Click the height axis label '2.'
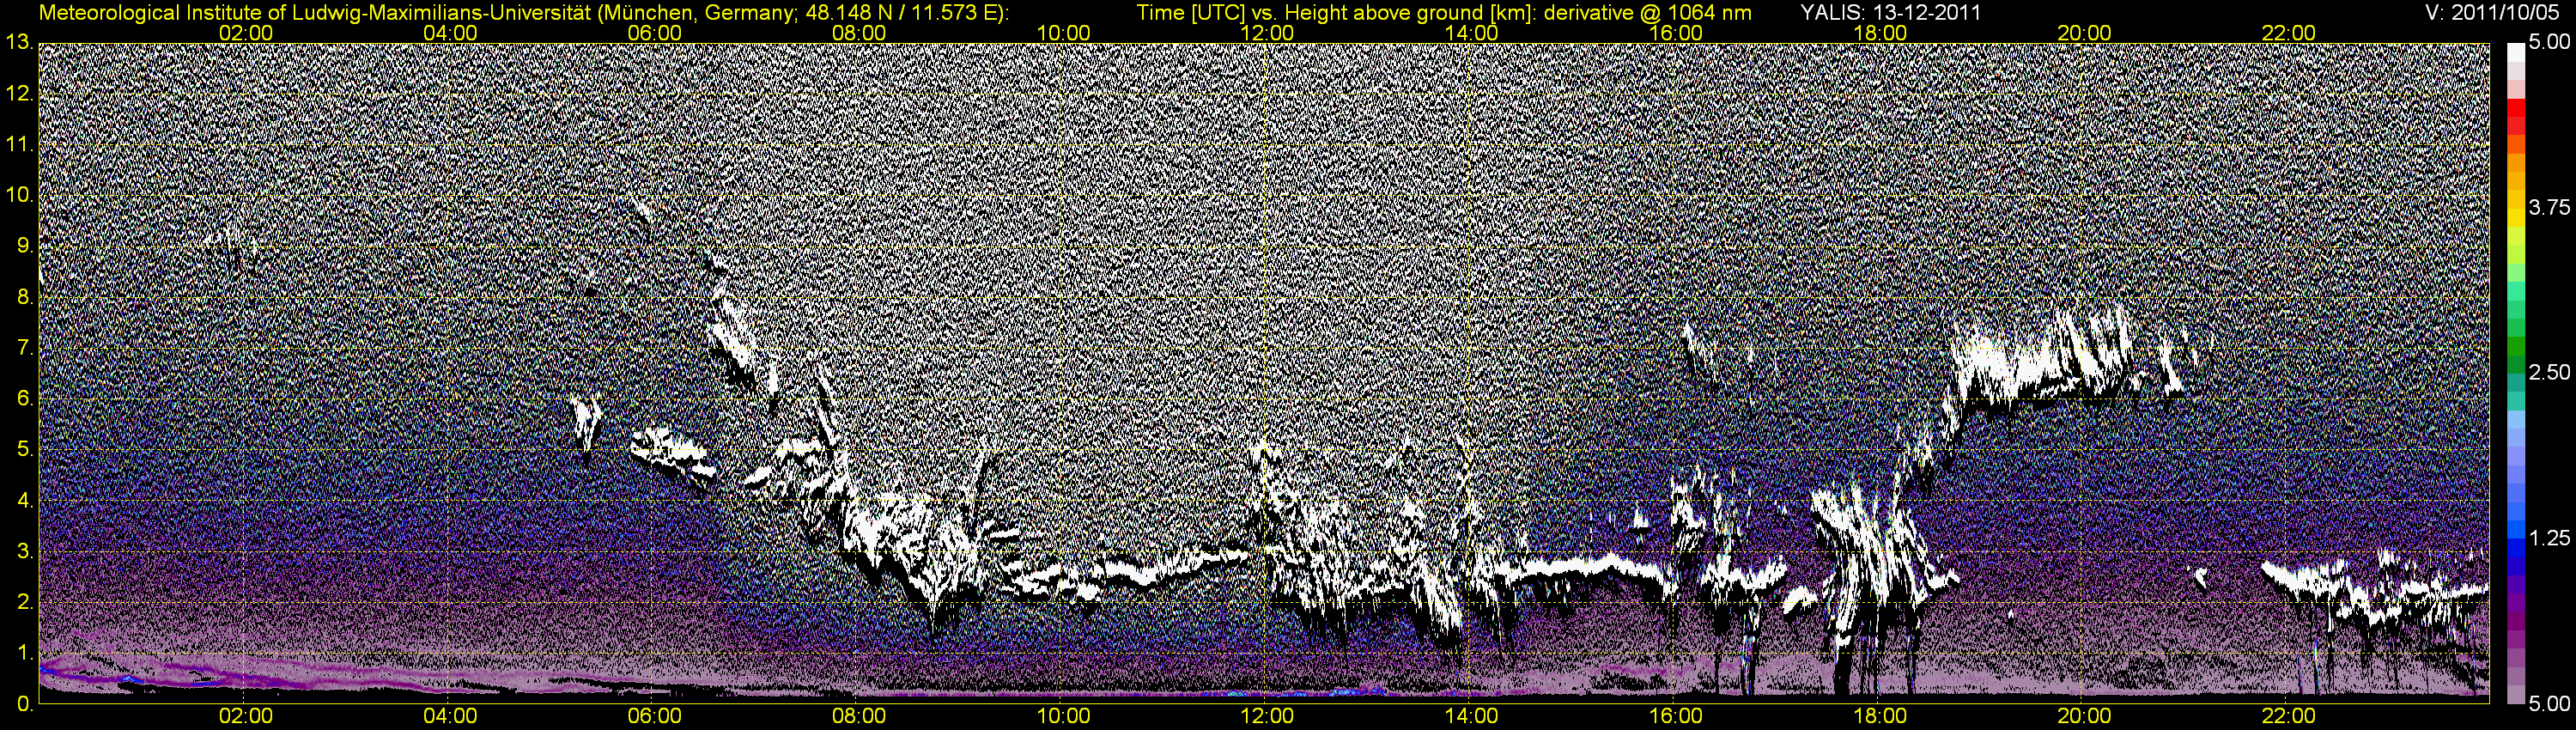This screenshot has width=2576, height=730. [x=26, y=602]
